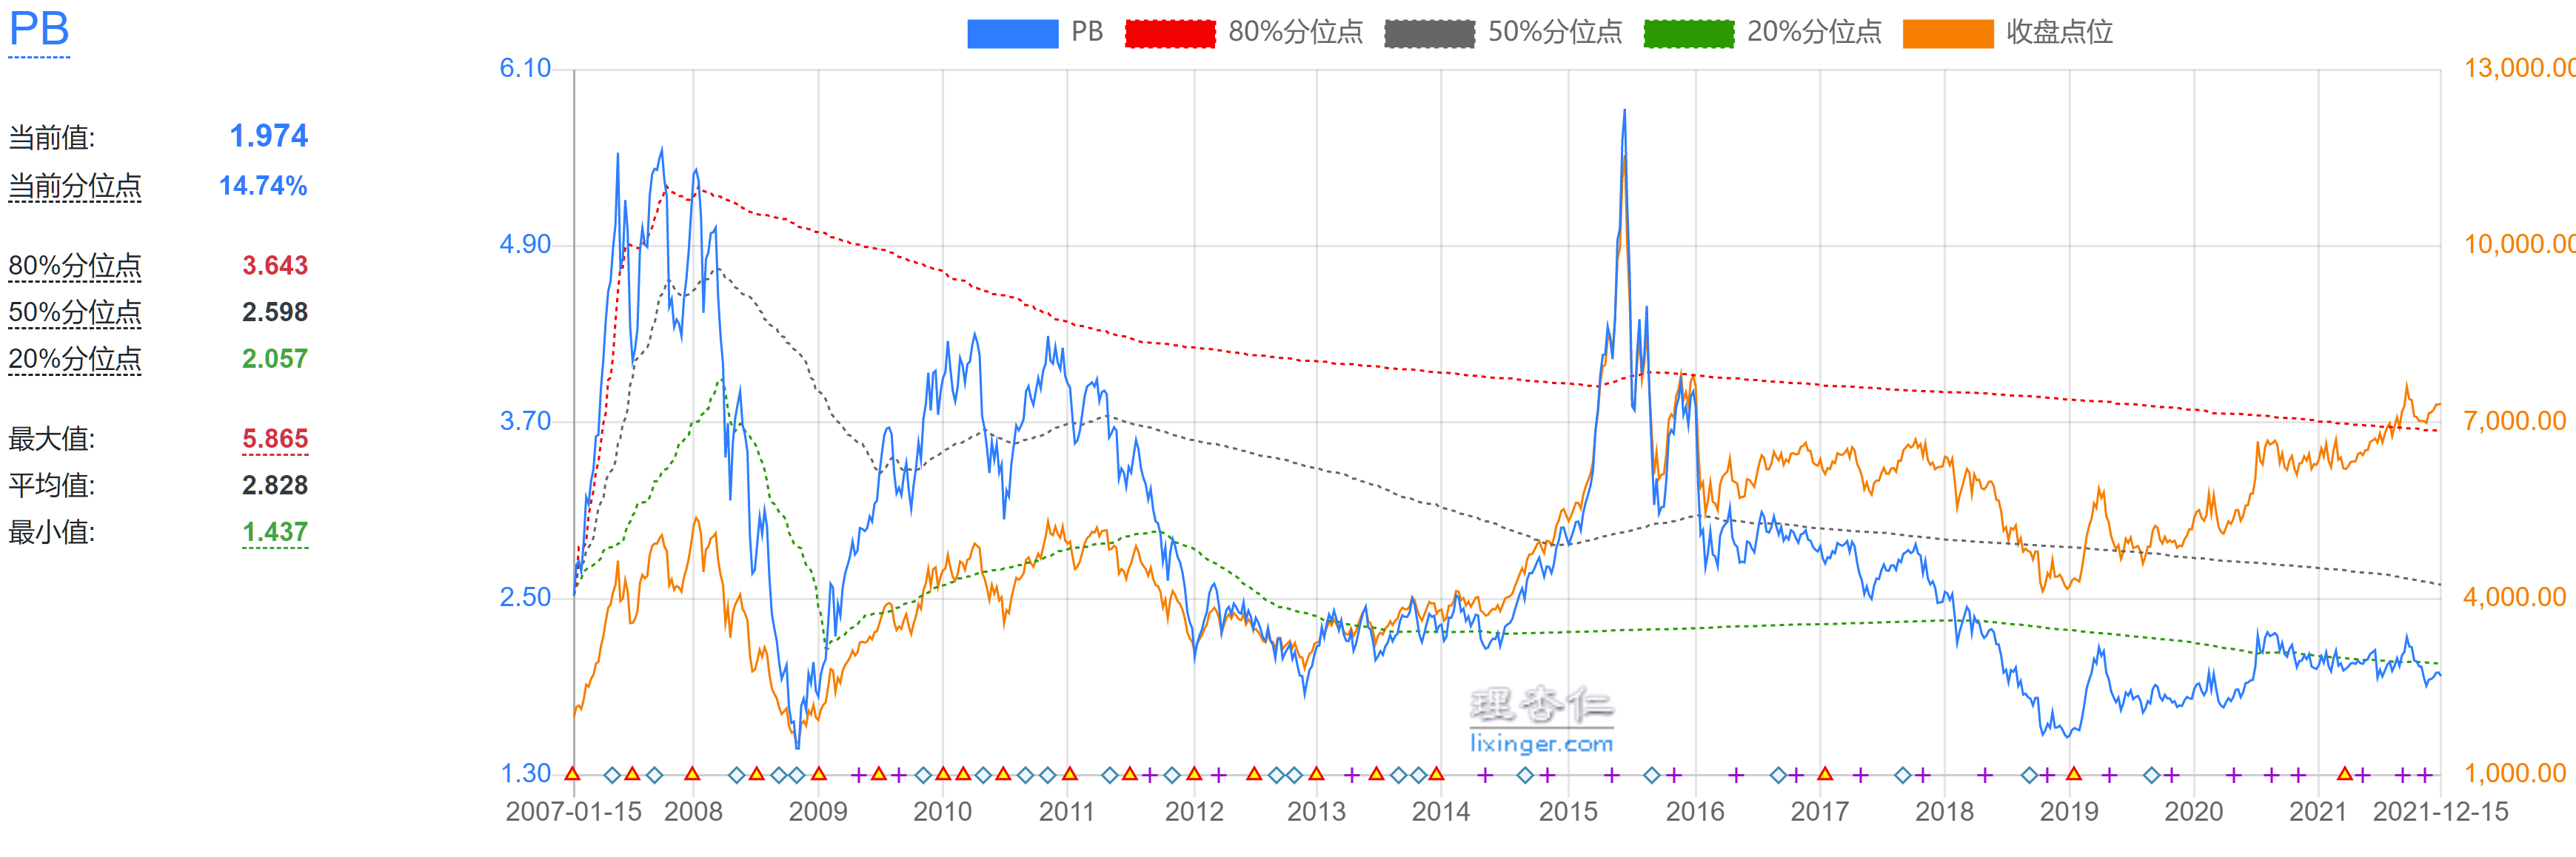Click the orange 收盘点位 legend swatch

point(1947,33)
